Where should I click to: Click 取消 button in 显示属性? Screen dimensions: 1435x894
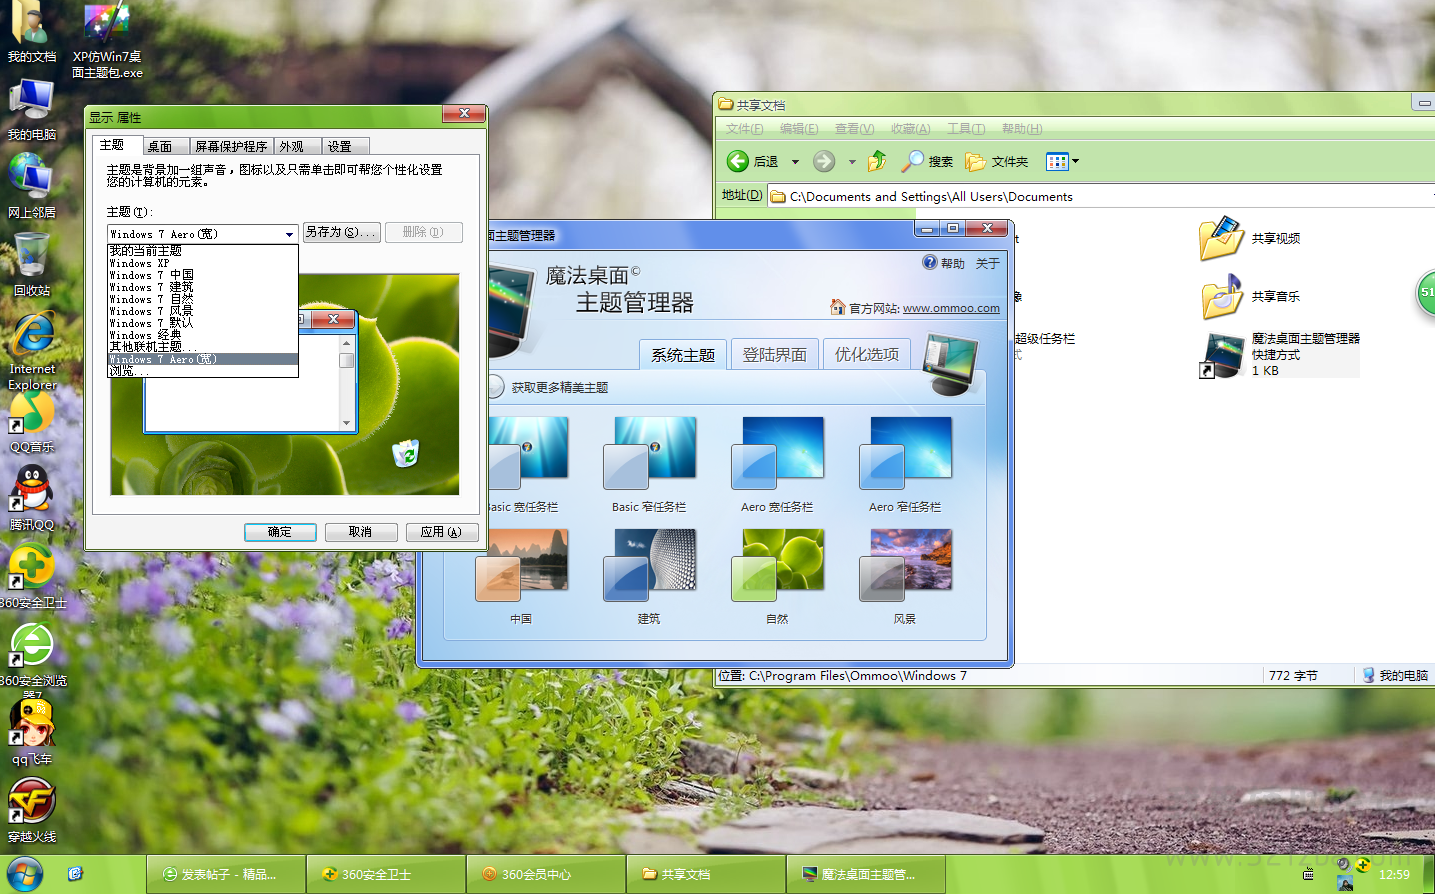pos(361,532)
